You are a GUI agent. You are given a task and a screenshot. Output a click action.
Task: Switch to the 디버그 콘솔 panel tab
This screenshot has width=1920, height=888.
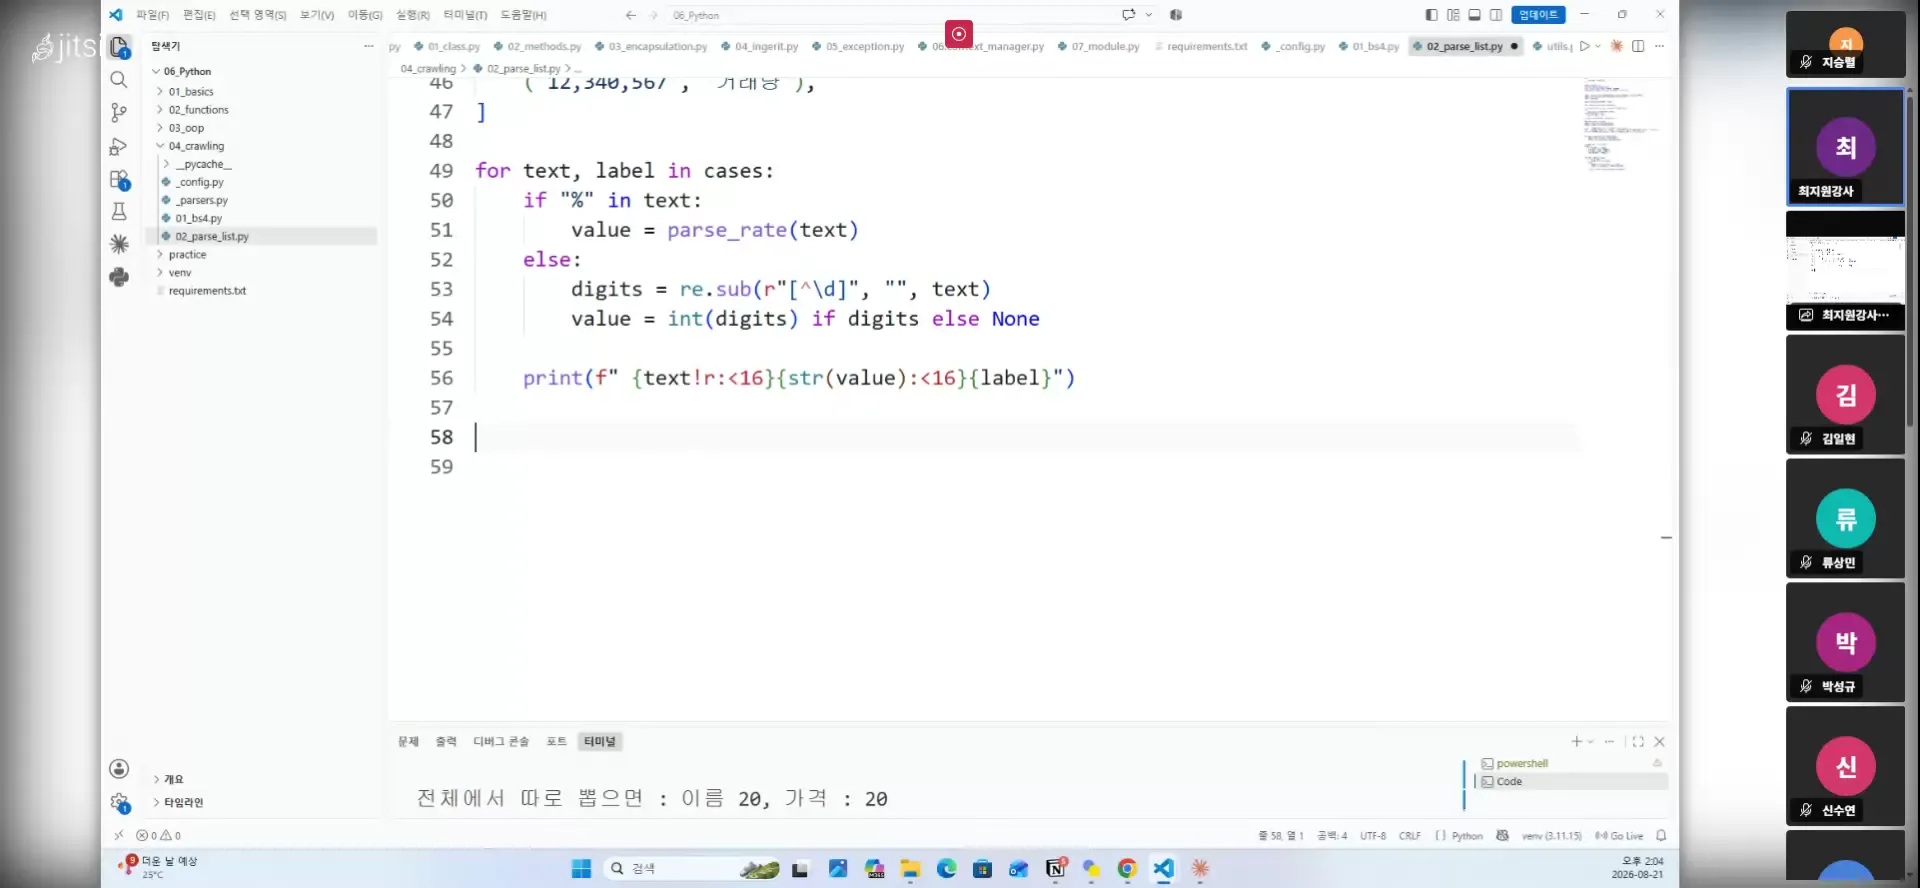tap(501, 741)
